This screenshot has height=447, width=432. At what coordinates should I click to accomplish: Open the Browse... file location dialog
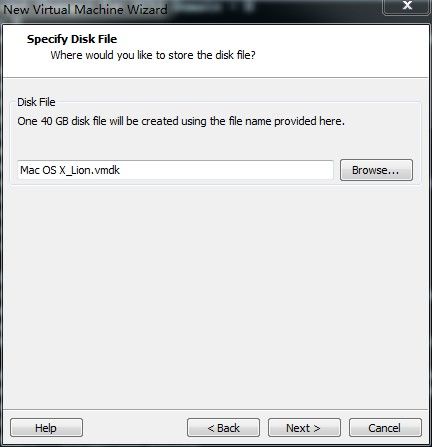click(x=376, y=170)
